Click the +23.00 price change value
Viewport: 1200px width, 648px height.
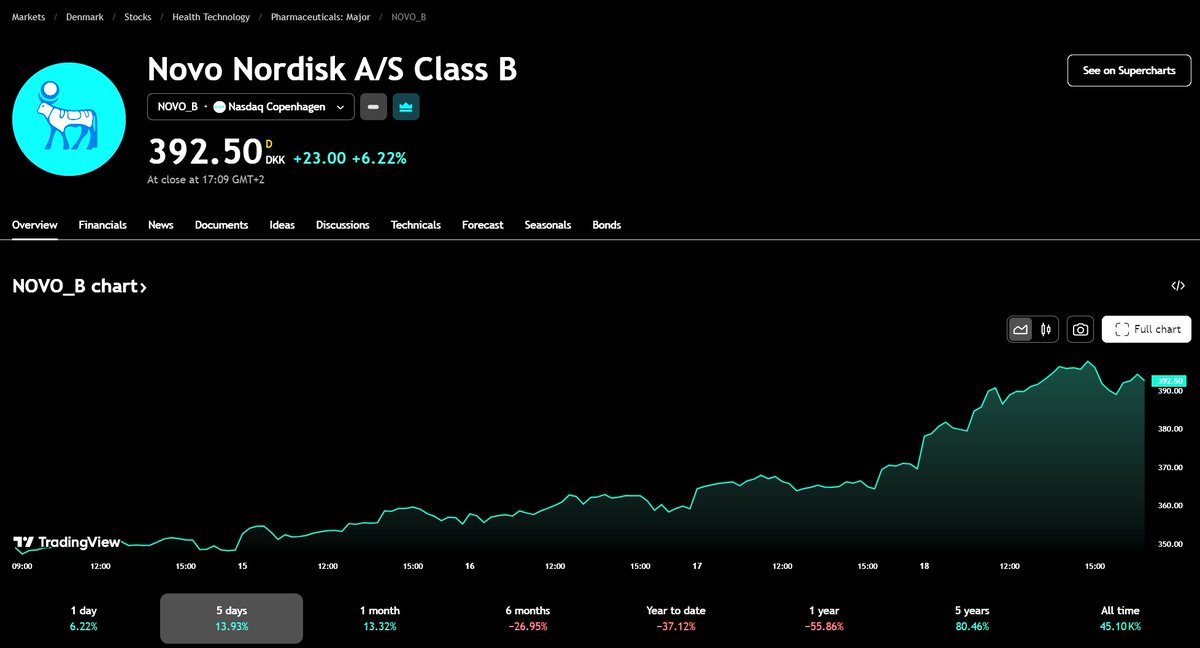pyautogui.click(x=319, y=158)
